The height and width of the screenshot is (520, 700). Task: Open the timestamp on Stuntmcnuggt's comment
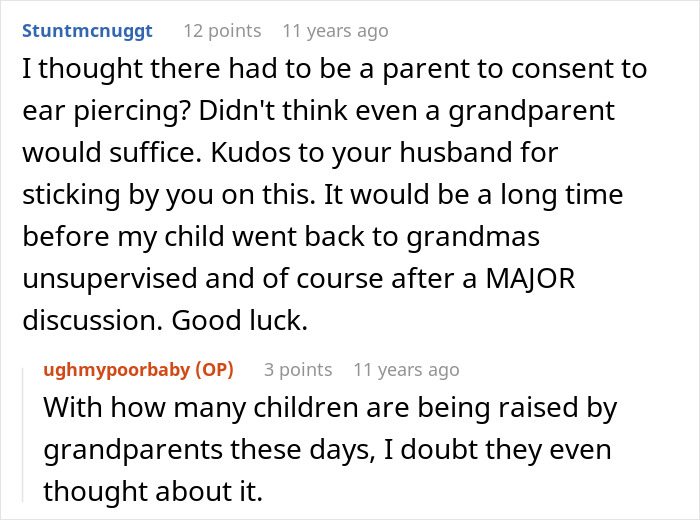(335, 31)
